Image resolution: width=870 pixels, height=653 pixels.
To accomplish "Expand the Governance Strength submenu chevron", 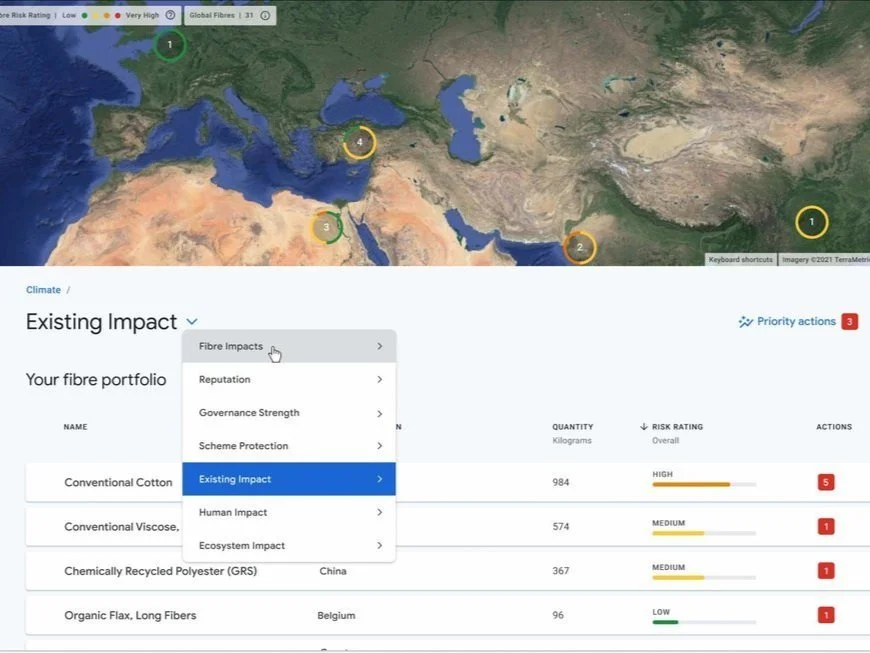I will click(380, 414).
